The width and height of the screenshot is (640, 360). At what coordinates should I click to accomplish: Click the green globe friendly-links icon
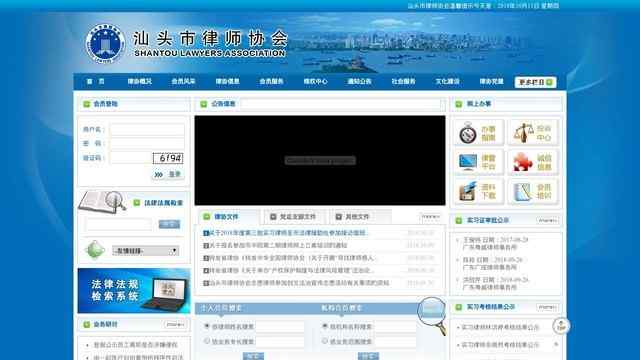[94, 250]
